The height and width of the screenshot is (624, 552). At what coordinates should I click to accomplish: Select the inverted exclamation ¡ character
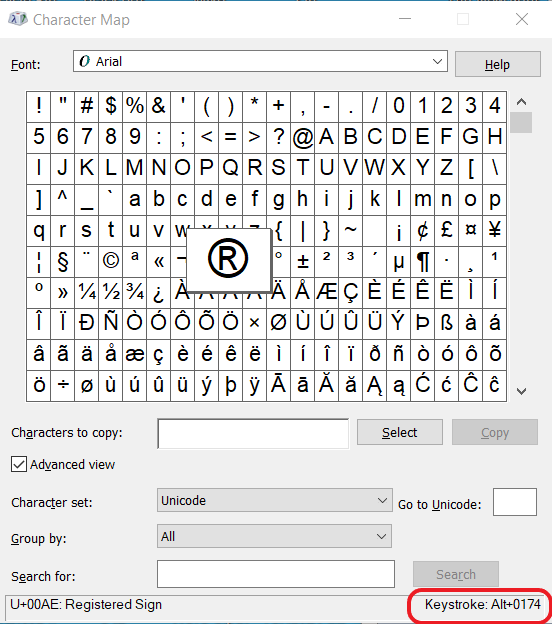(x=398, y=230)
